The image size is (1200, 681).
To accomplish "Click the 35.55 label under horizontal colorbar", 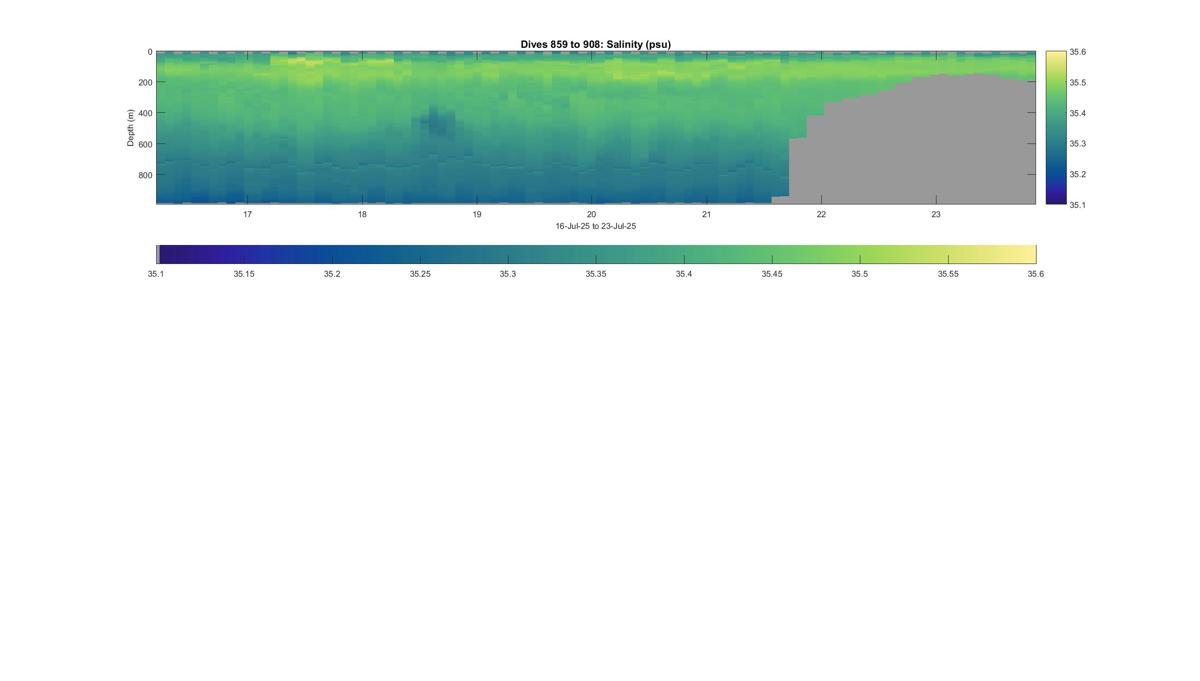I will tap(948, 273).
